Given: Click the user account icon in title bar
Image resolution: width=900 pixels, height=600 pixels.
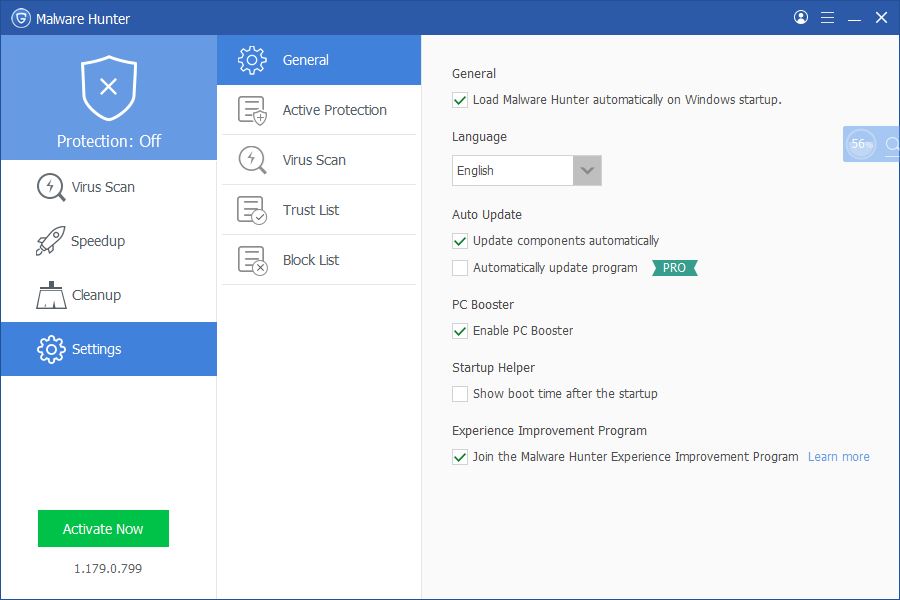Looking at the screenshot, I should click(801, 17).
